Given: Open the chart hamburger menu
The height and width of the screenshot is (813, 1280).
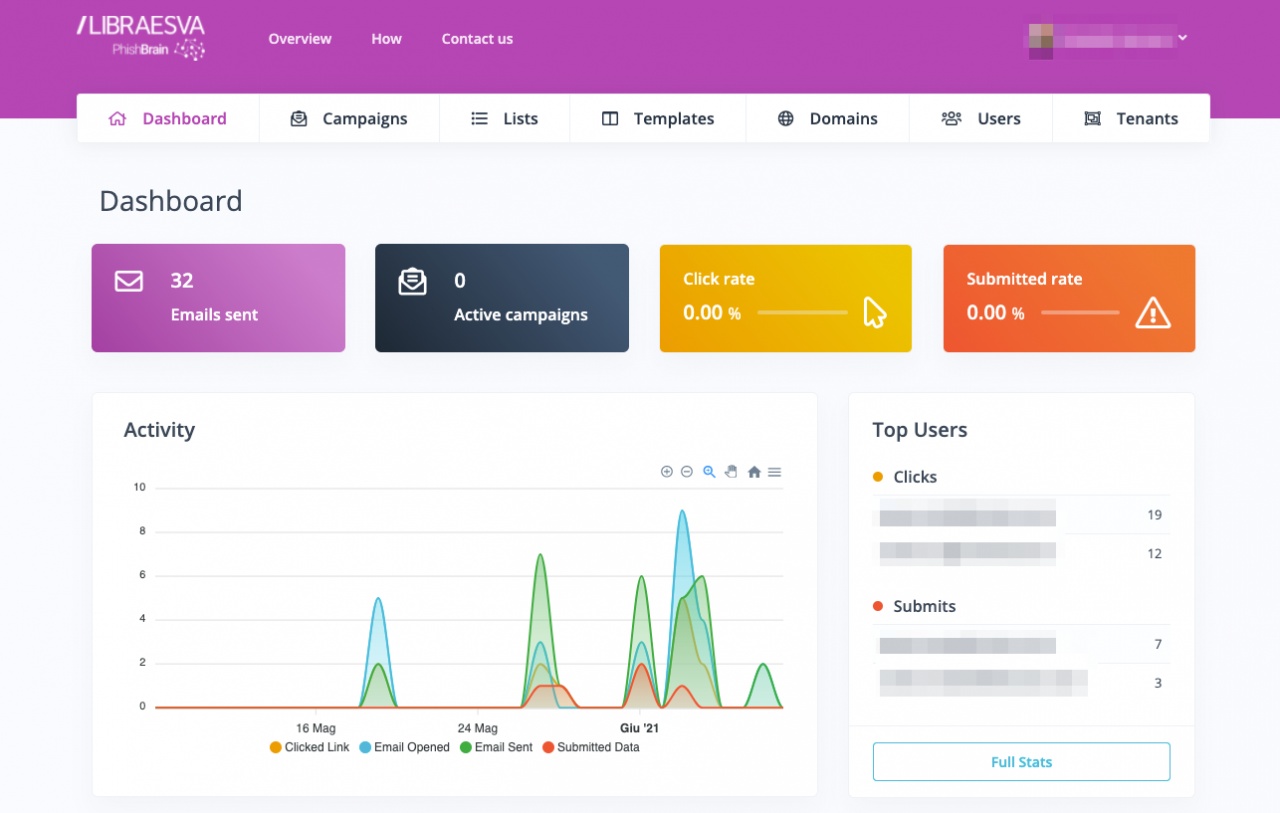Looking at the screenshot, I should (x=774, y=472).
